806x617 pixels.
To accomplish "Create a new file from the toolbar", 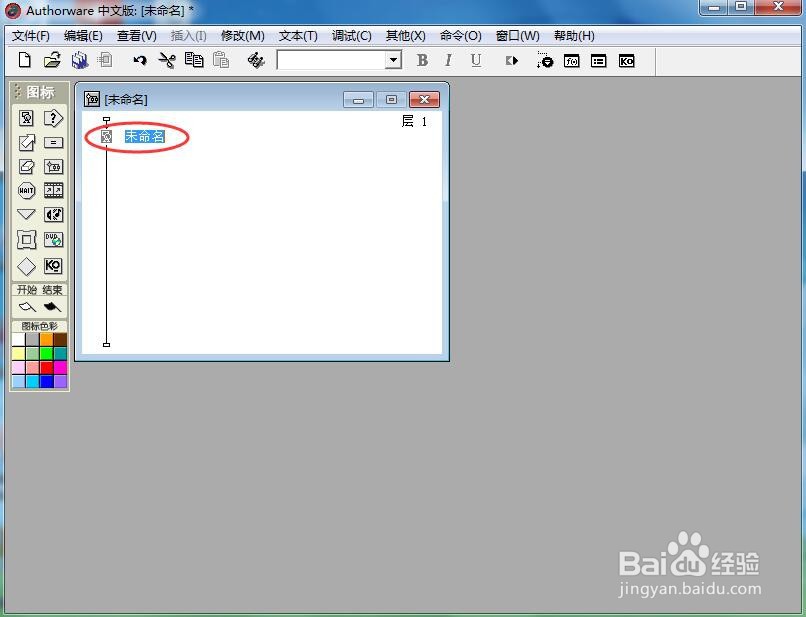I will pos(24,60).
